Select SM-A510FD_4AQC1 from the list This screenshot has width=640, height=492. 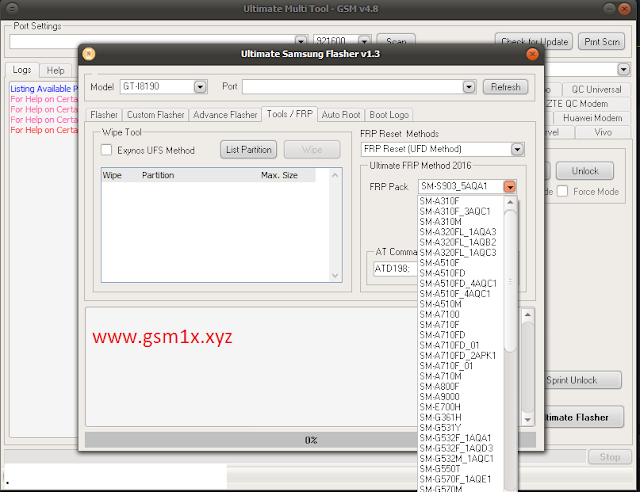coord(460,283)
